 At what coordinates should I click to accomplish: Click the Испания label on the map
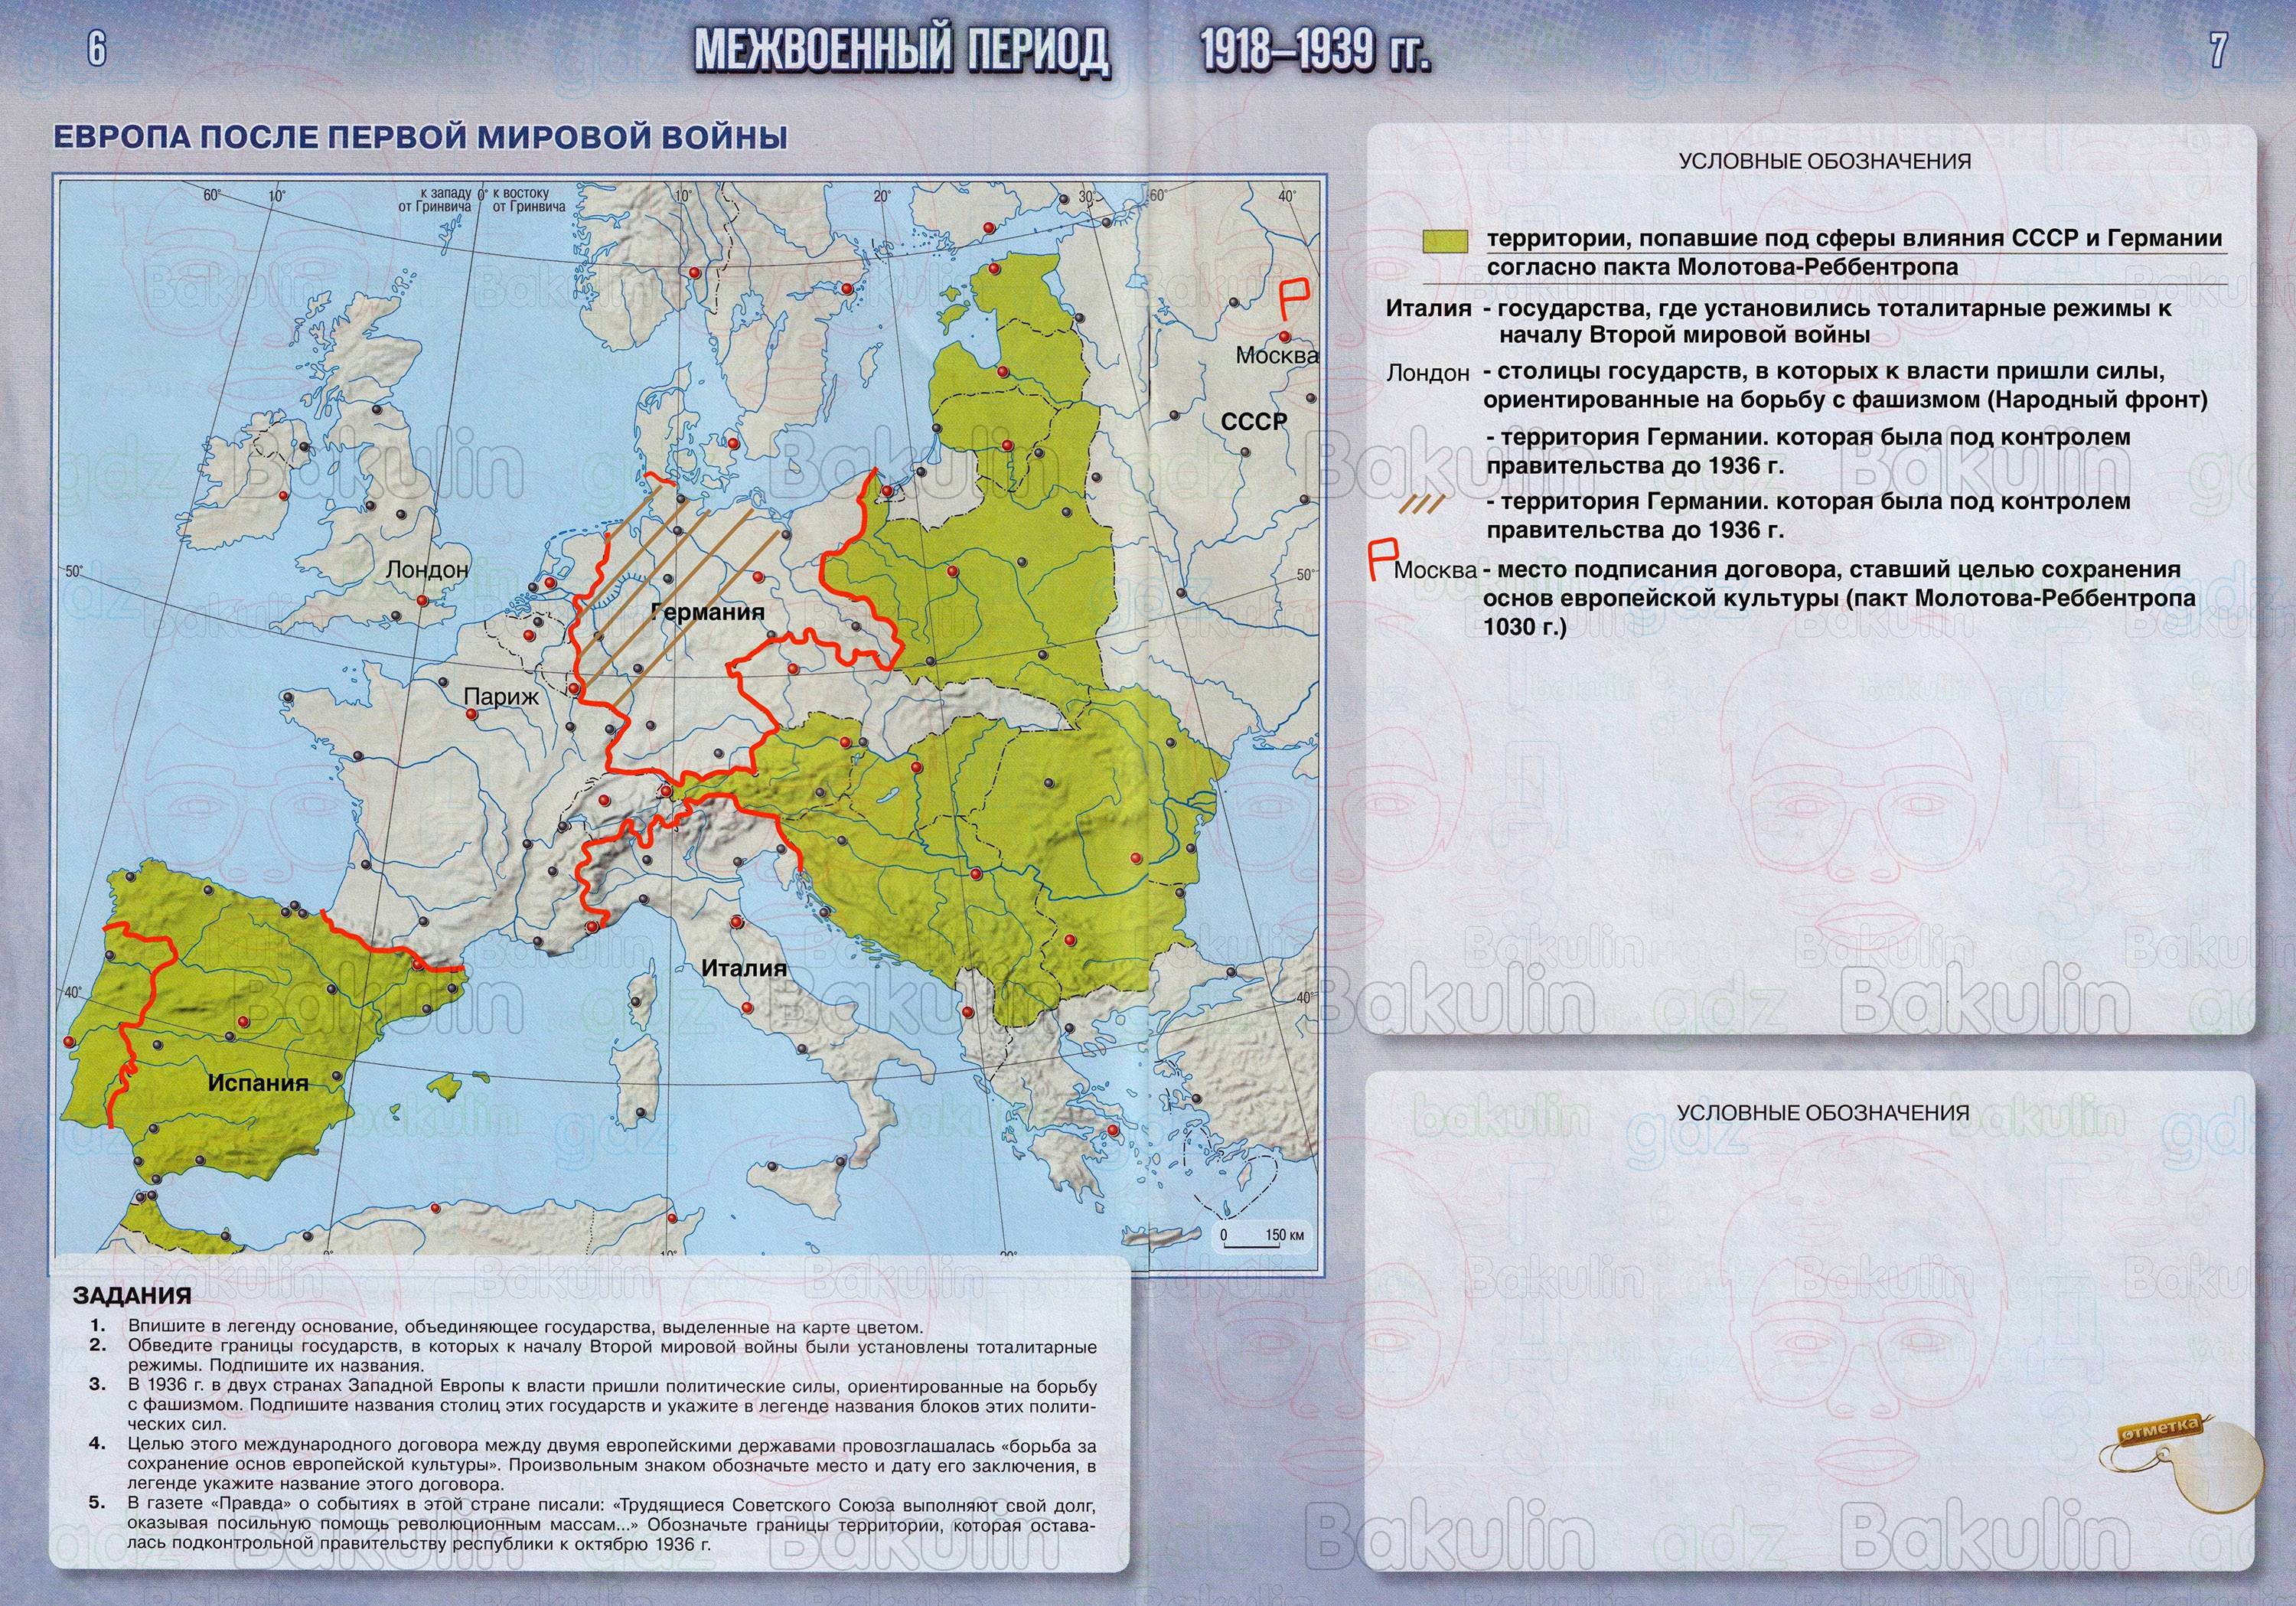click(258, 1082)
